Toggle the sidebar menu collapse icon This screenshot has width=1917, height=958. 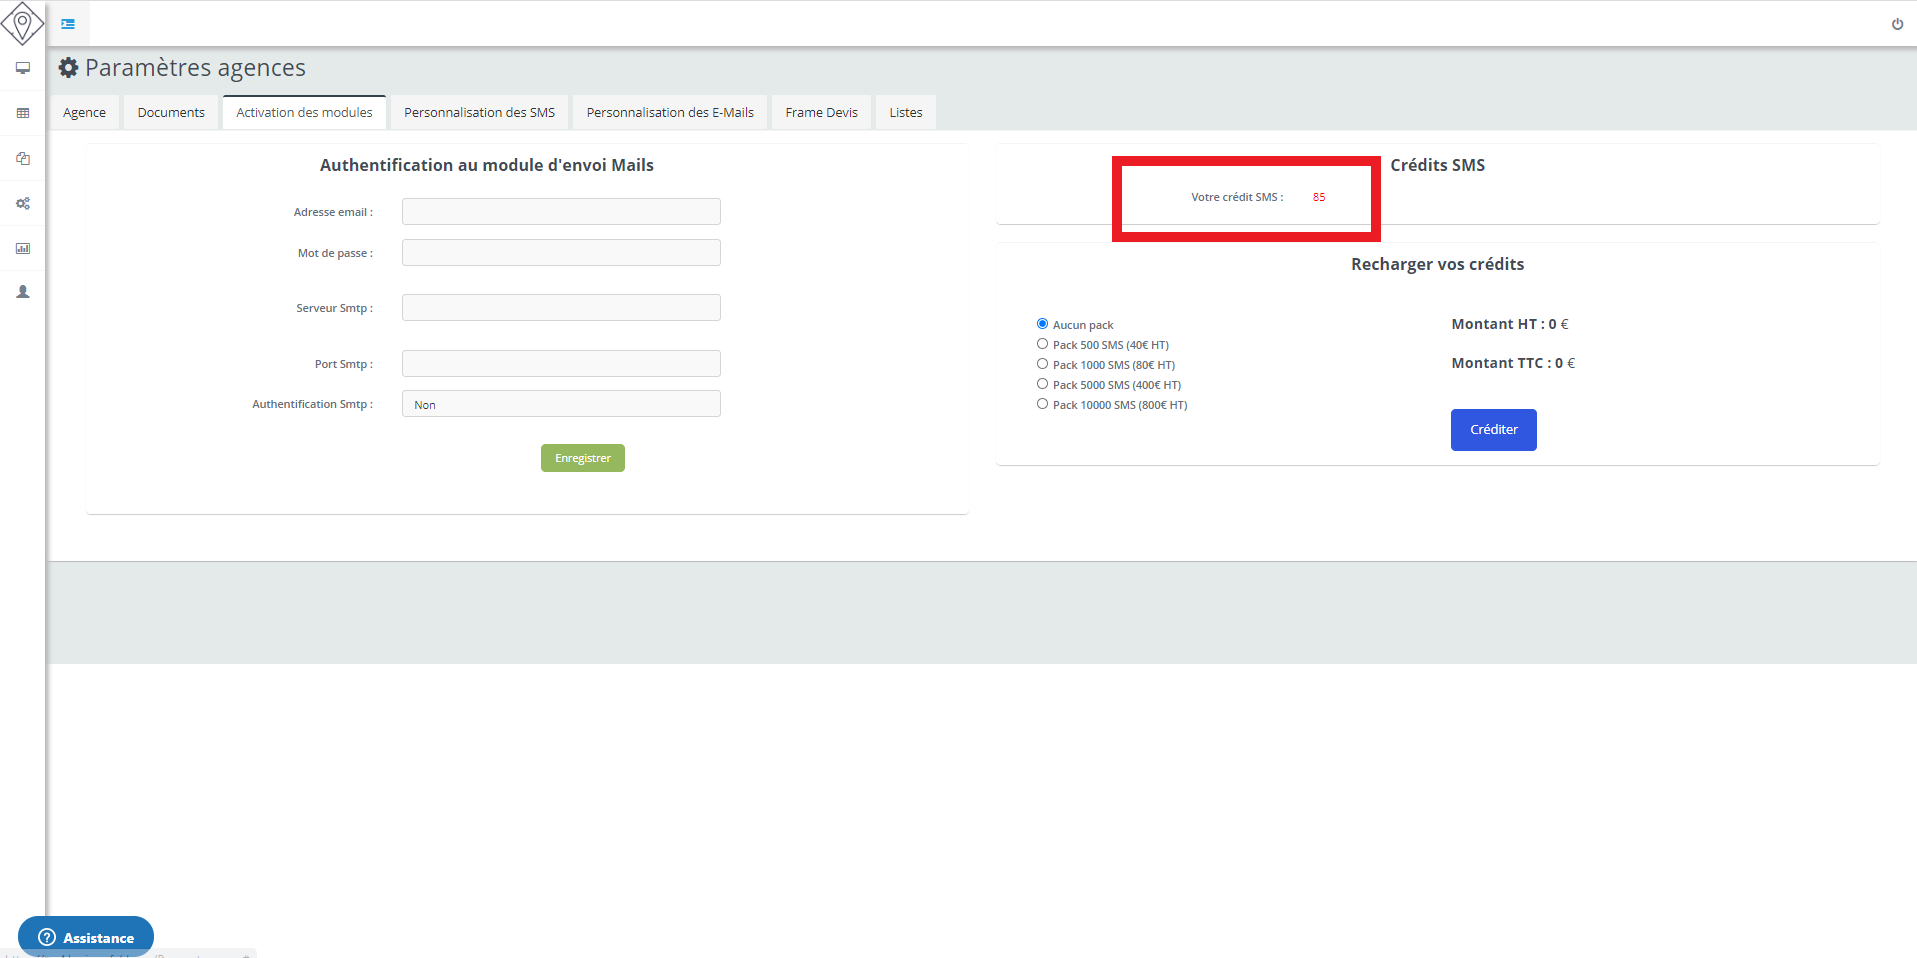[x=68, y=24]
